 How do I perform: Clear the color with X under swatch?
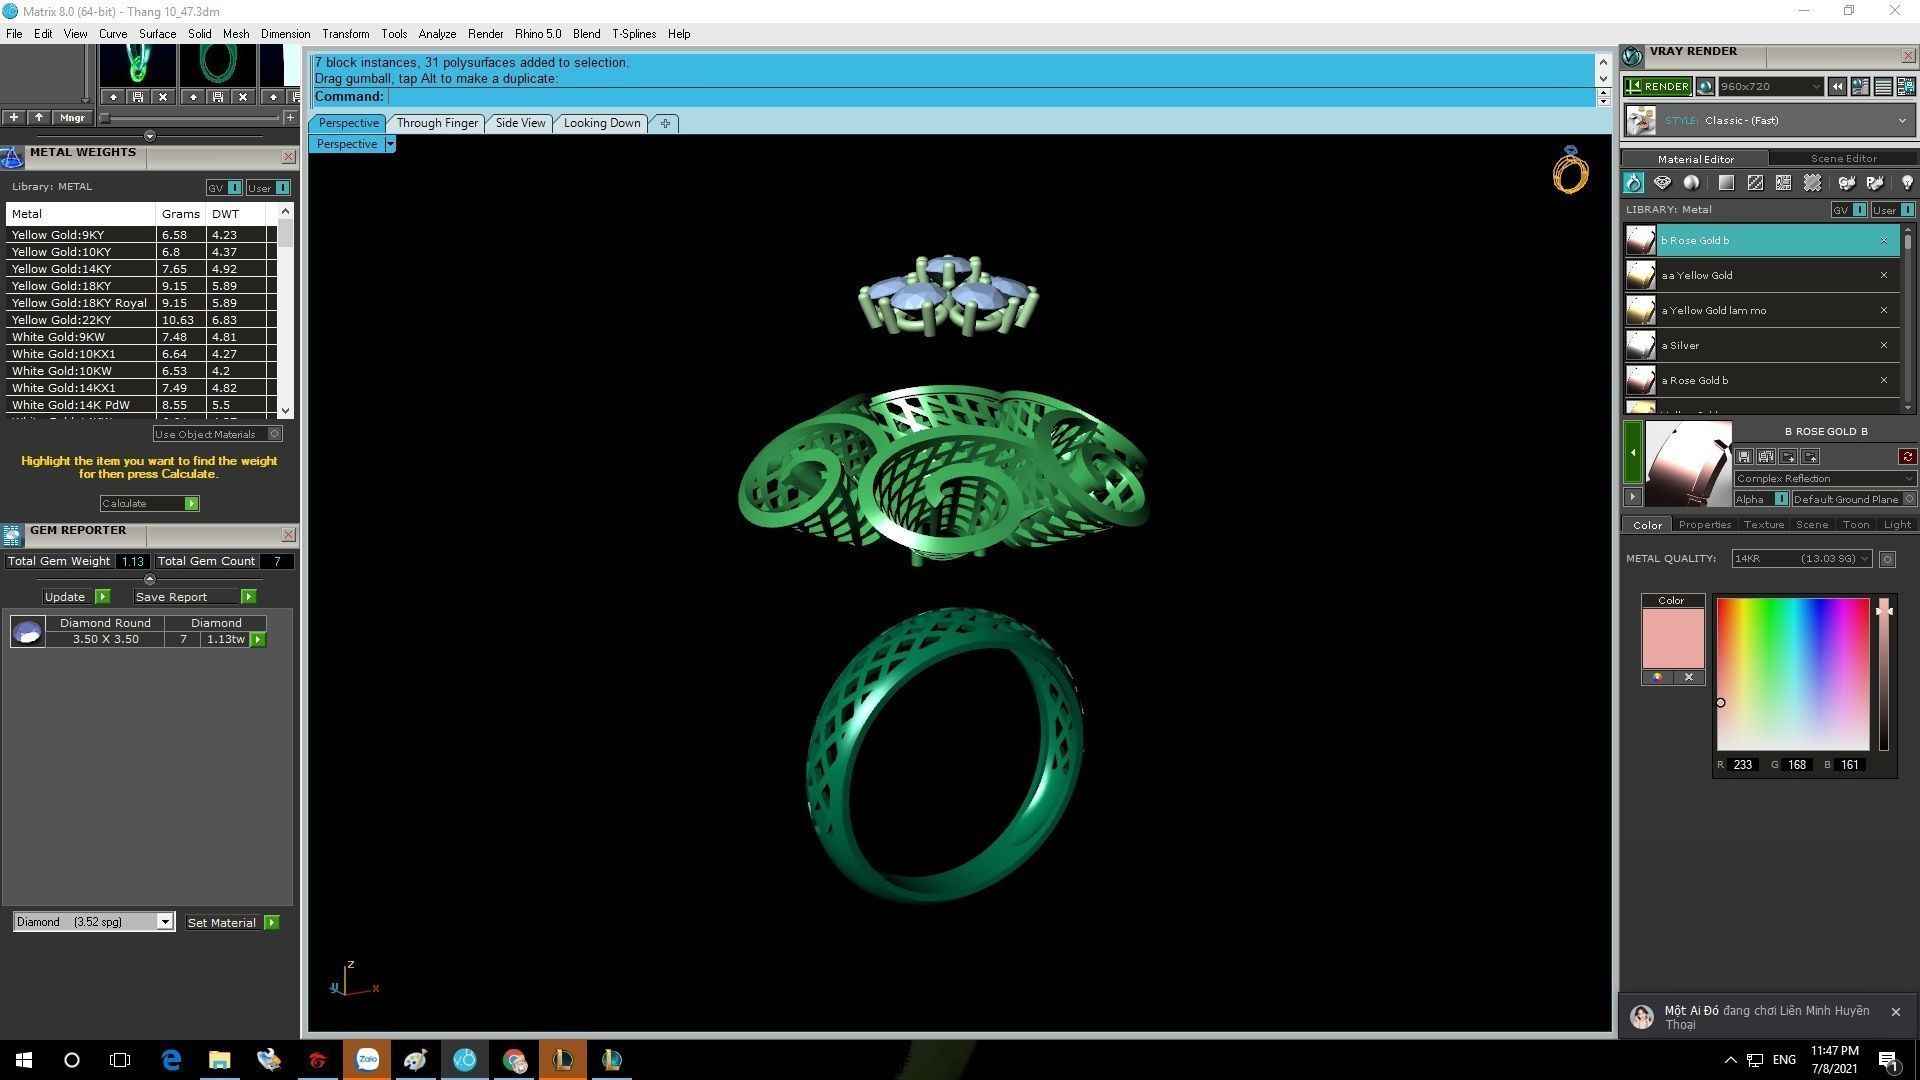click(x=1689, y=677)
